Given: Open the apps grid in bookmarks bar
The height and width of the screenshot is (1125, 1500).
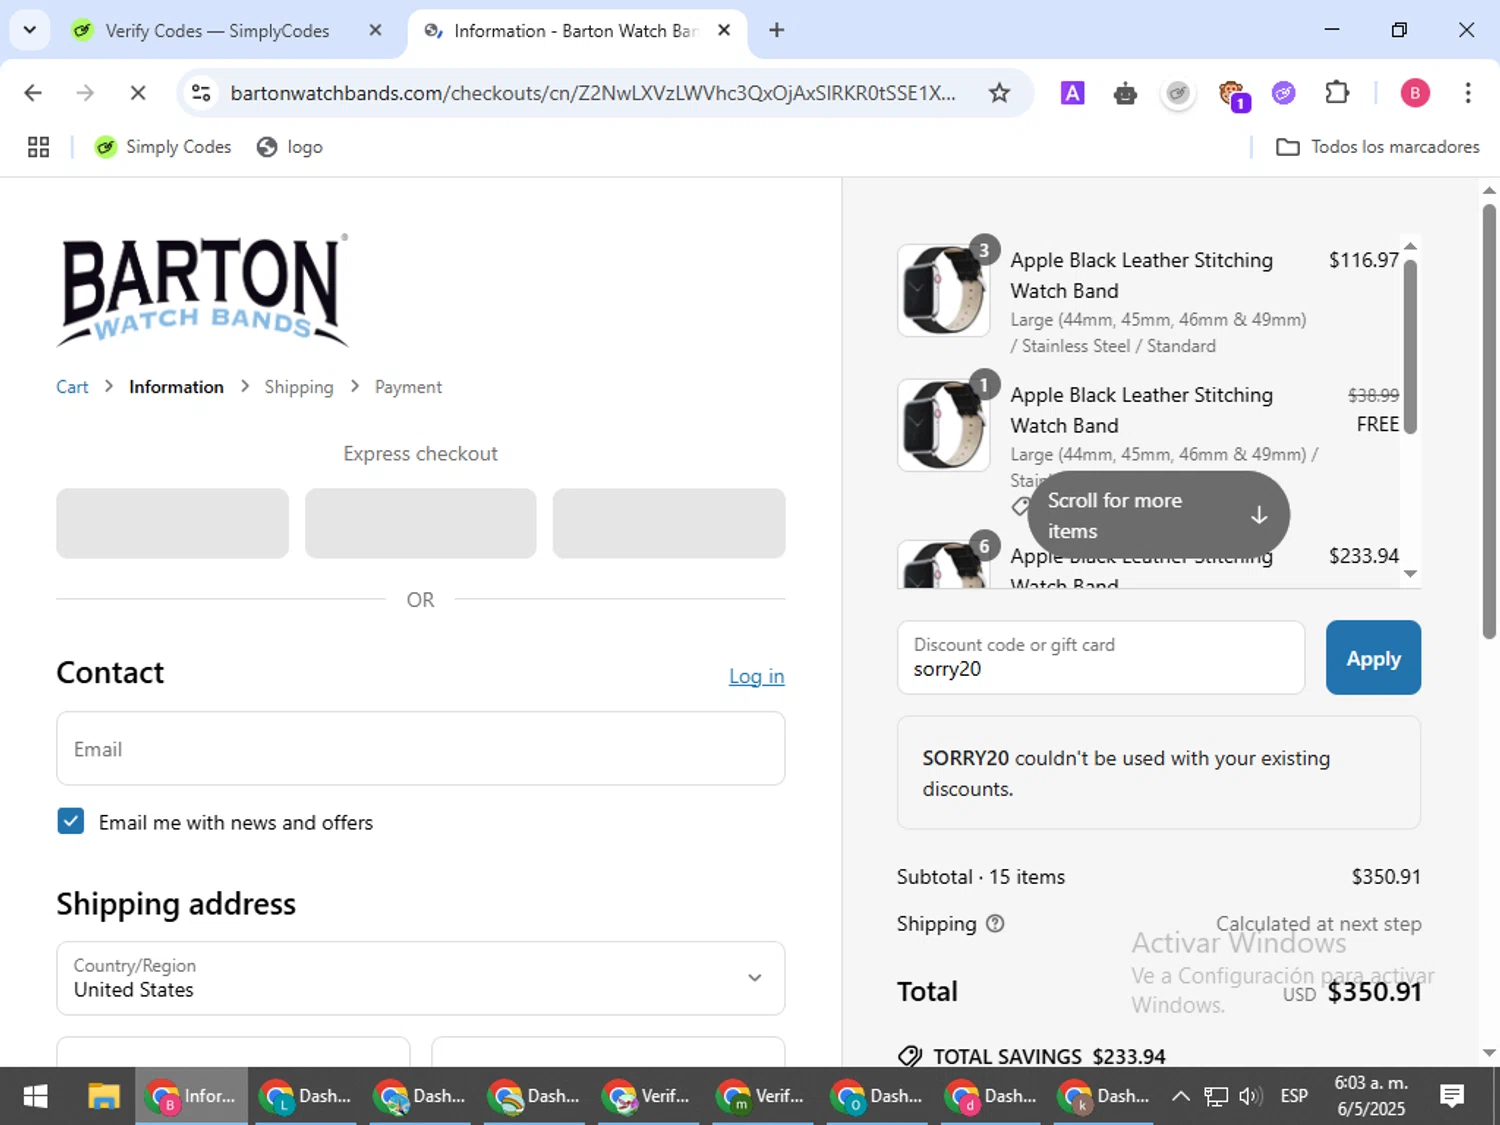Looking at the screenshot, I should tap(38, 147).
